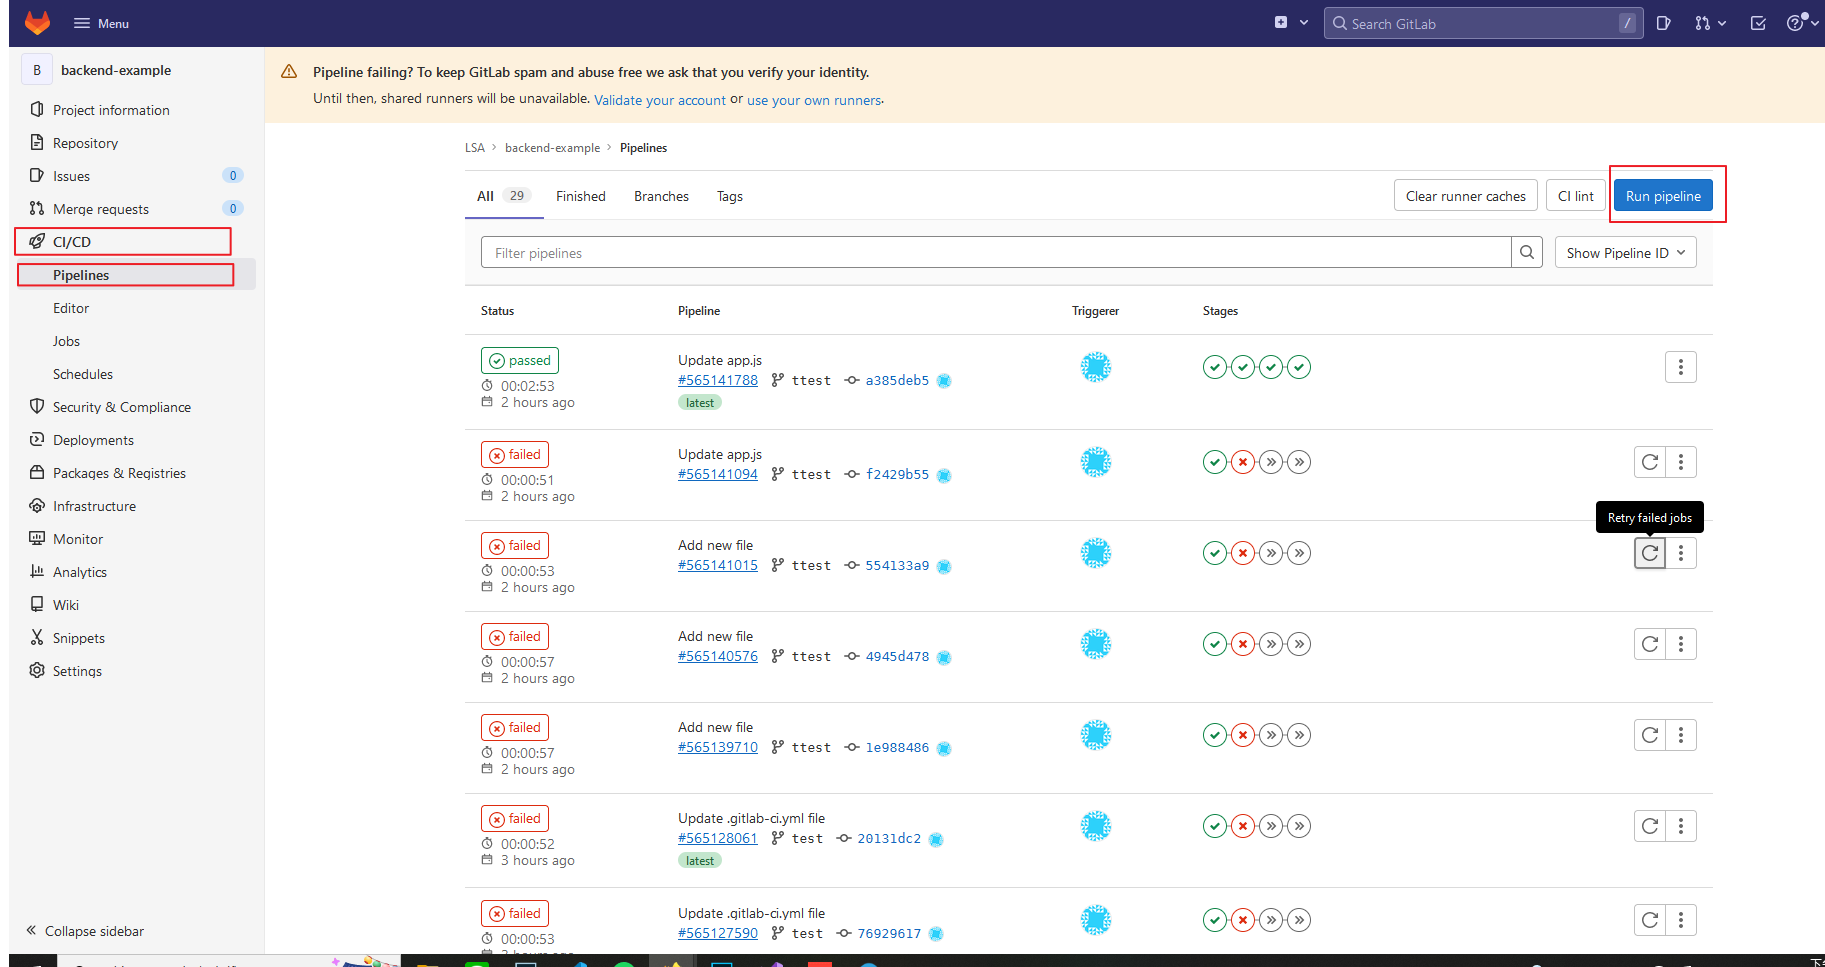This screenshot has width=1825, height=967.
Task: Switch to the Branches tab
Action: (660, 196)
